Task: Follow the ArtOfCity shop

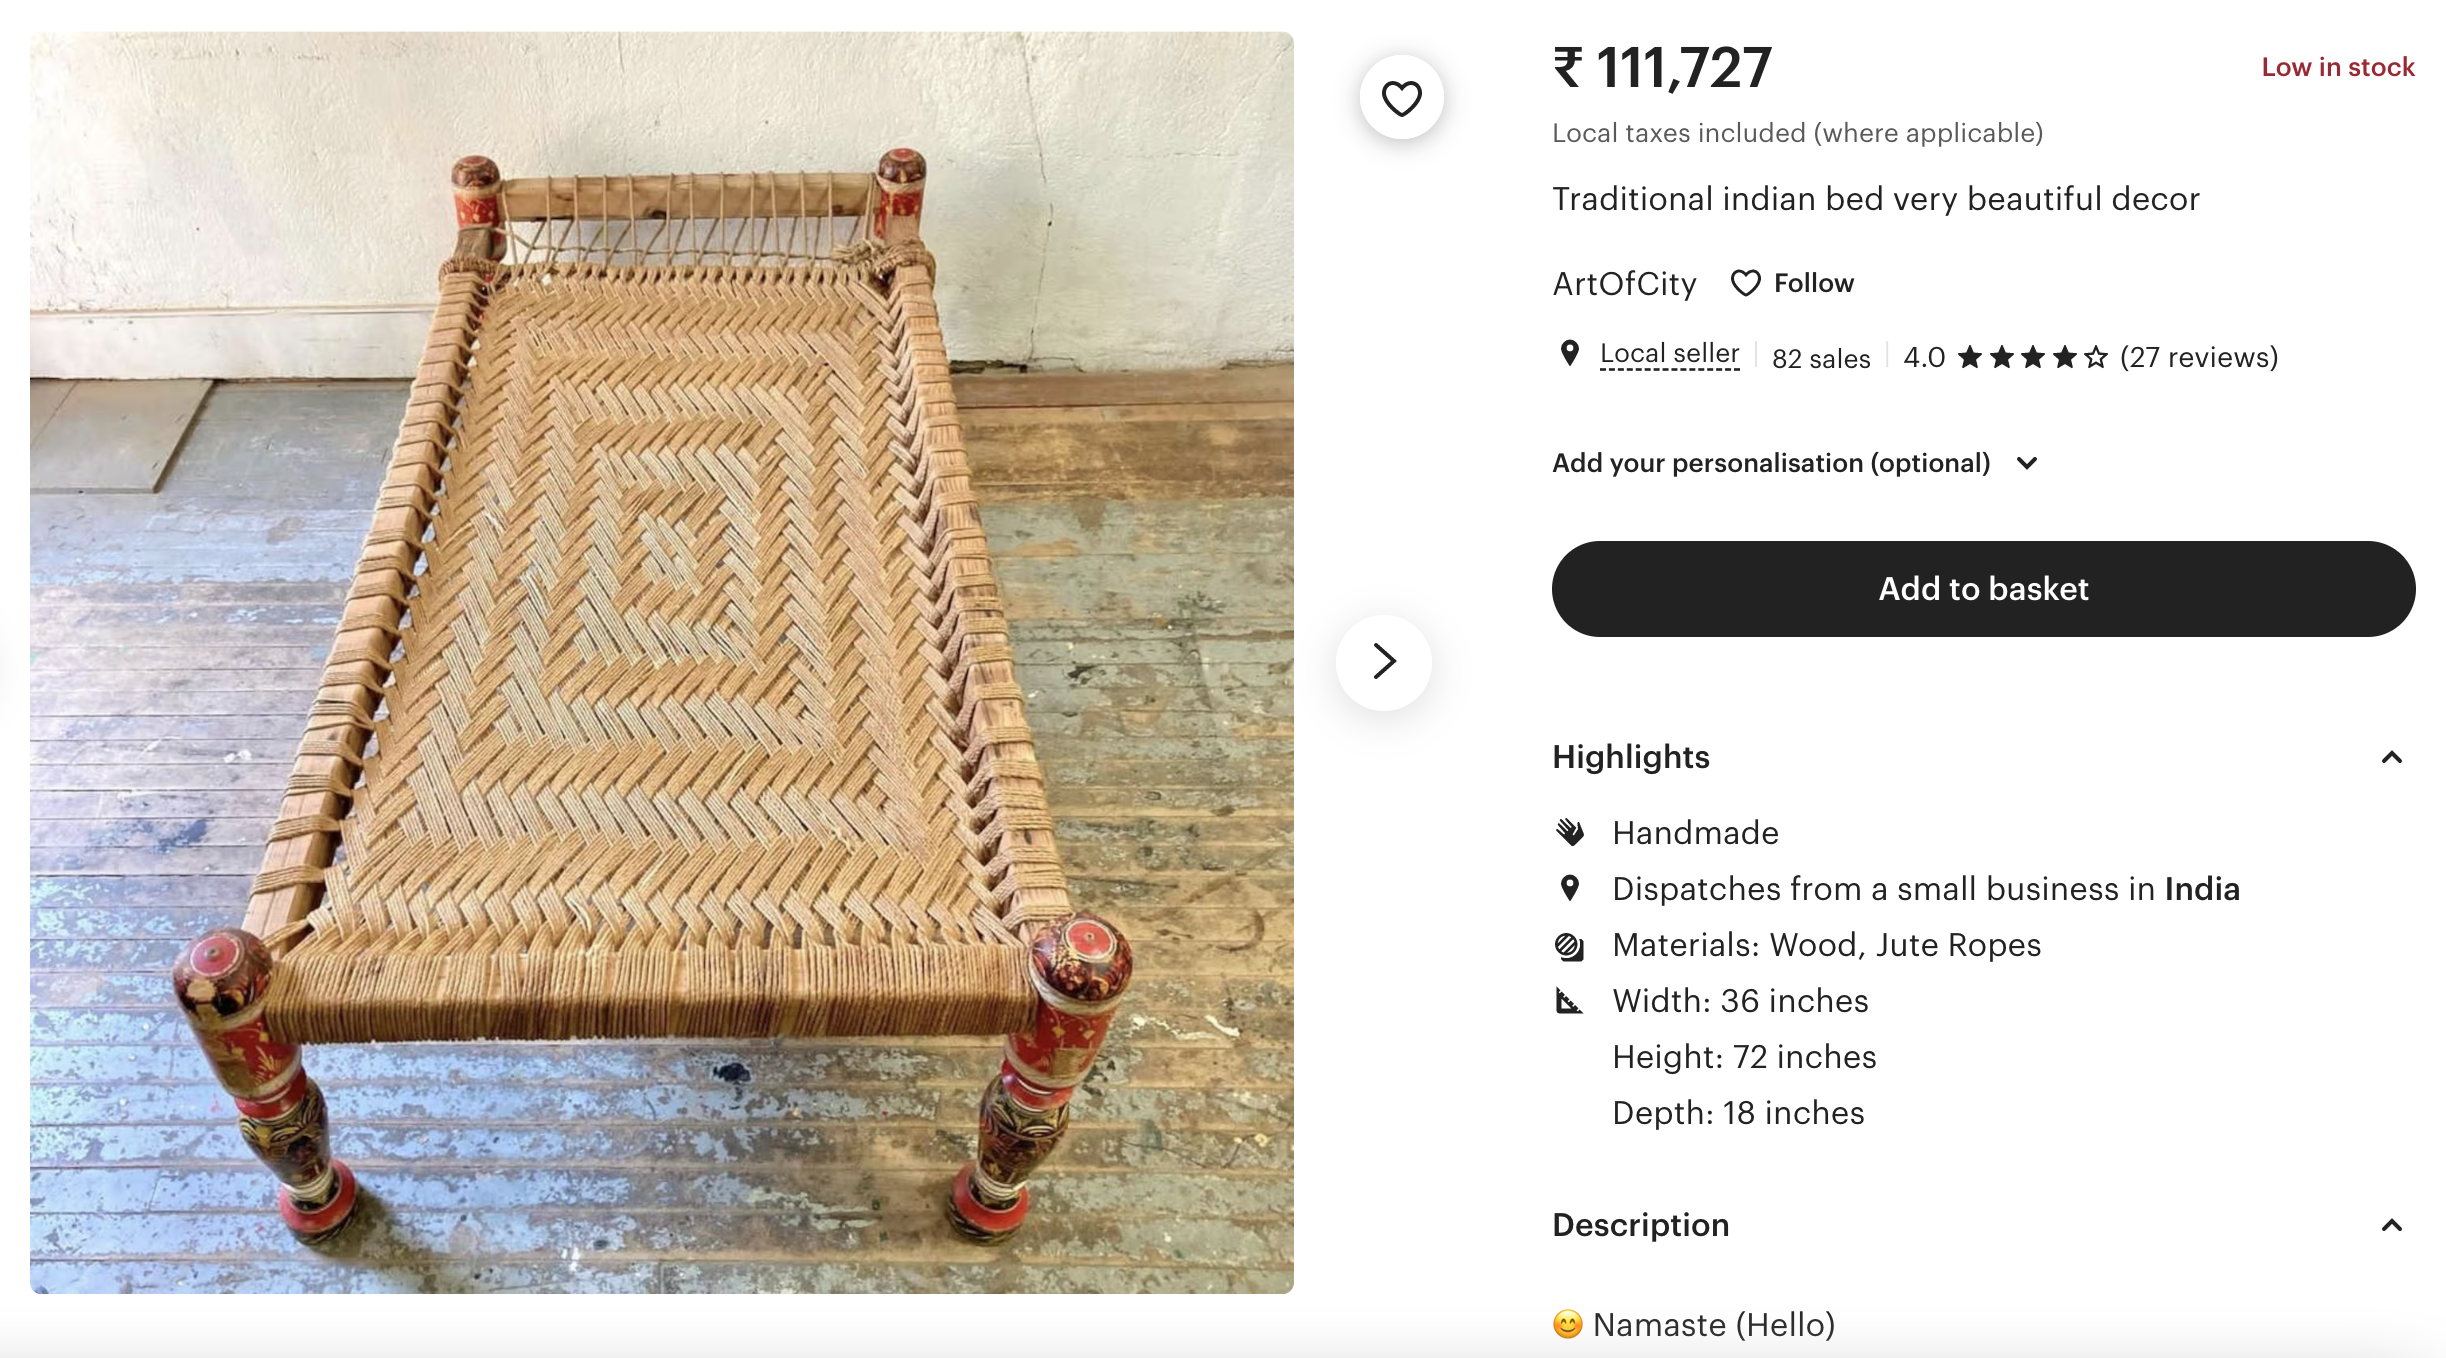Action: (1813, 283)
